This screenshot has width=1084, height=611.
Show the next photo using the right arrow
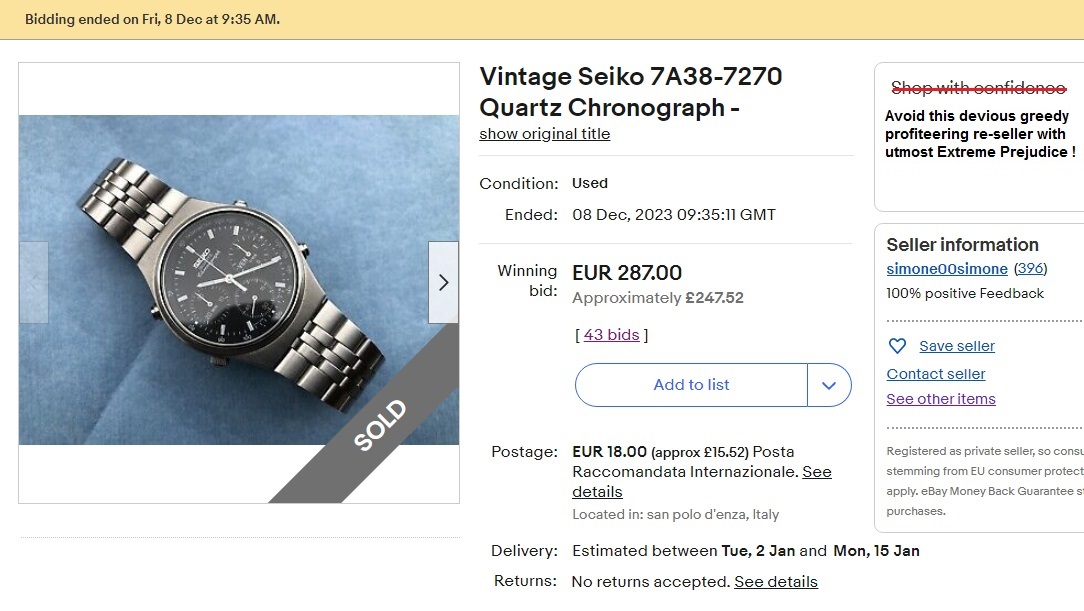[443, 282]
